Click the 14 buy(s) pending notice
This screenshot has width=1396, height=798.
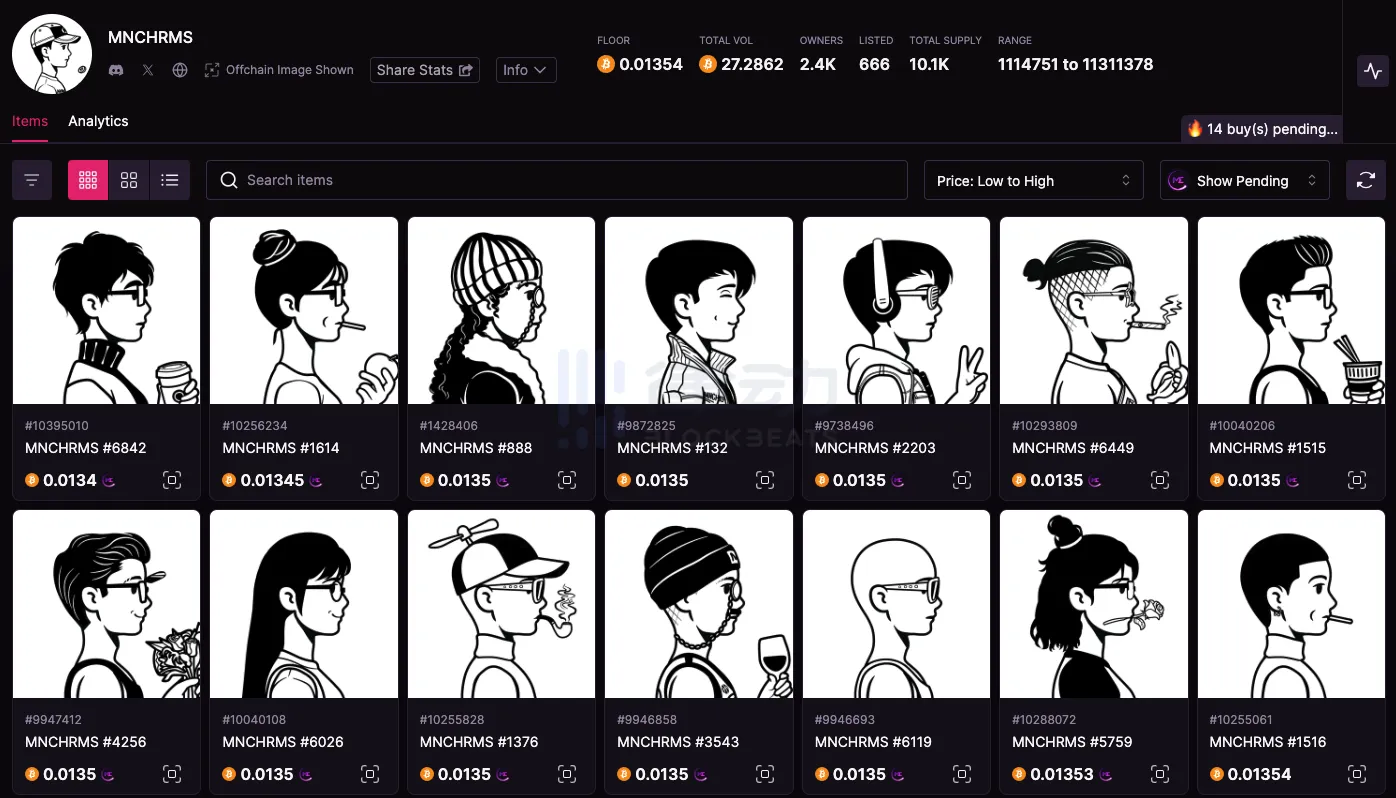pos(1262,129)
